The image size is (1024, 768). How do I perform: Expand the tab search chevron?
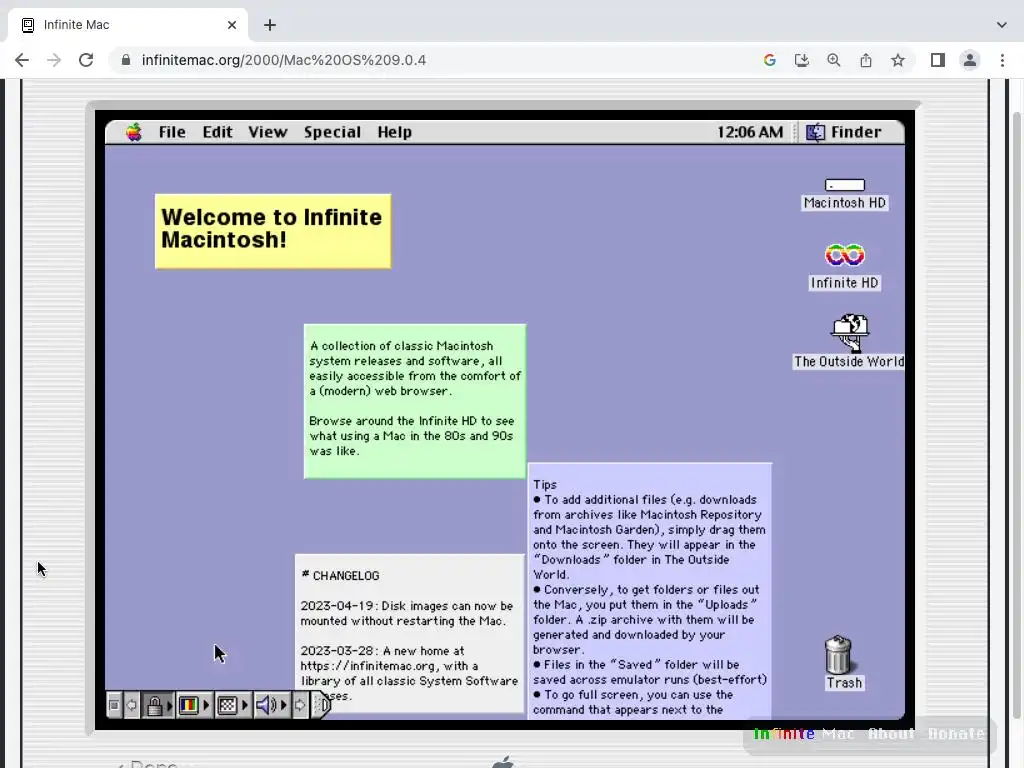pyautogui.click(x=1002, y=25)
